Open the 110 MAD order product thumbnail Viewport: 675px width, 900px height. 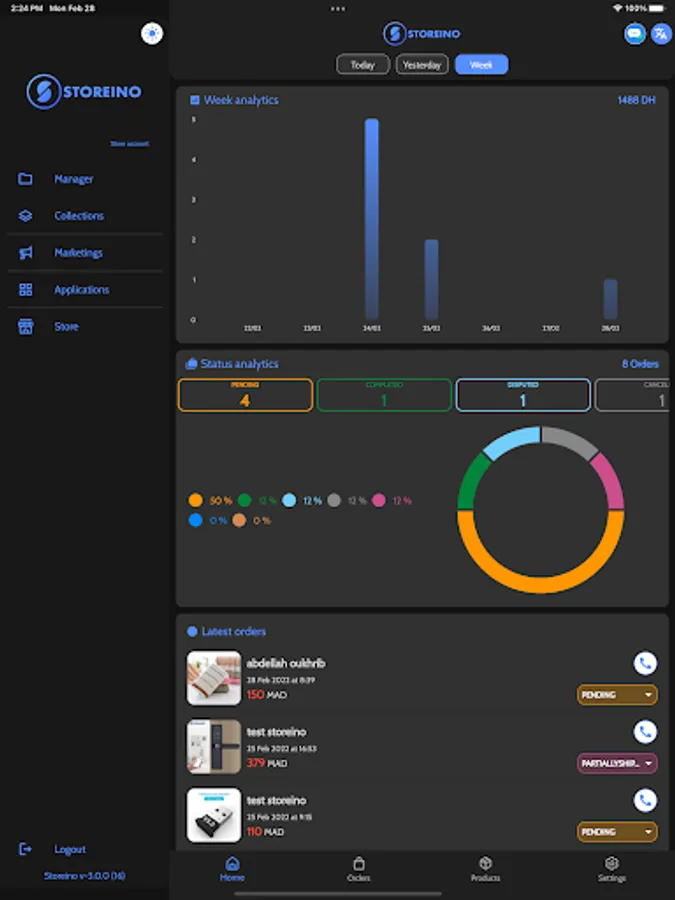click(x=214, y=815)
